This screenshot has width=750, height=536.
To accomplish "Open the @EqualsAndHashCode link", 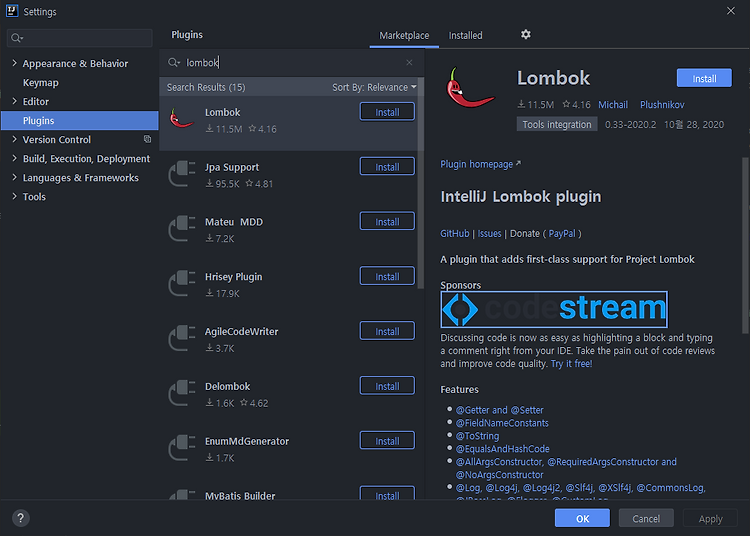I will click(502, 448).
